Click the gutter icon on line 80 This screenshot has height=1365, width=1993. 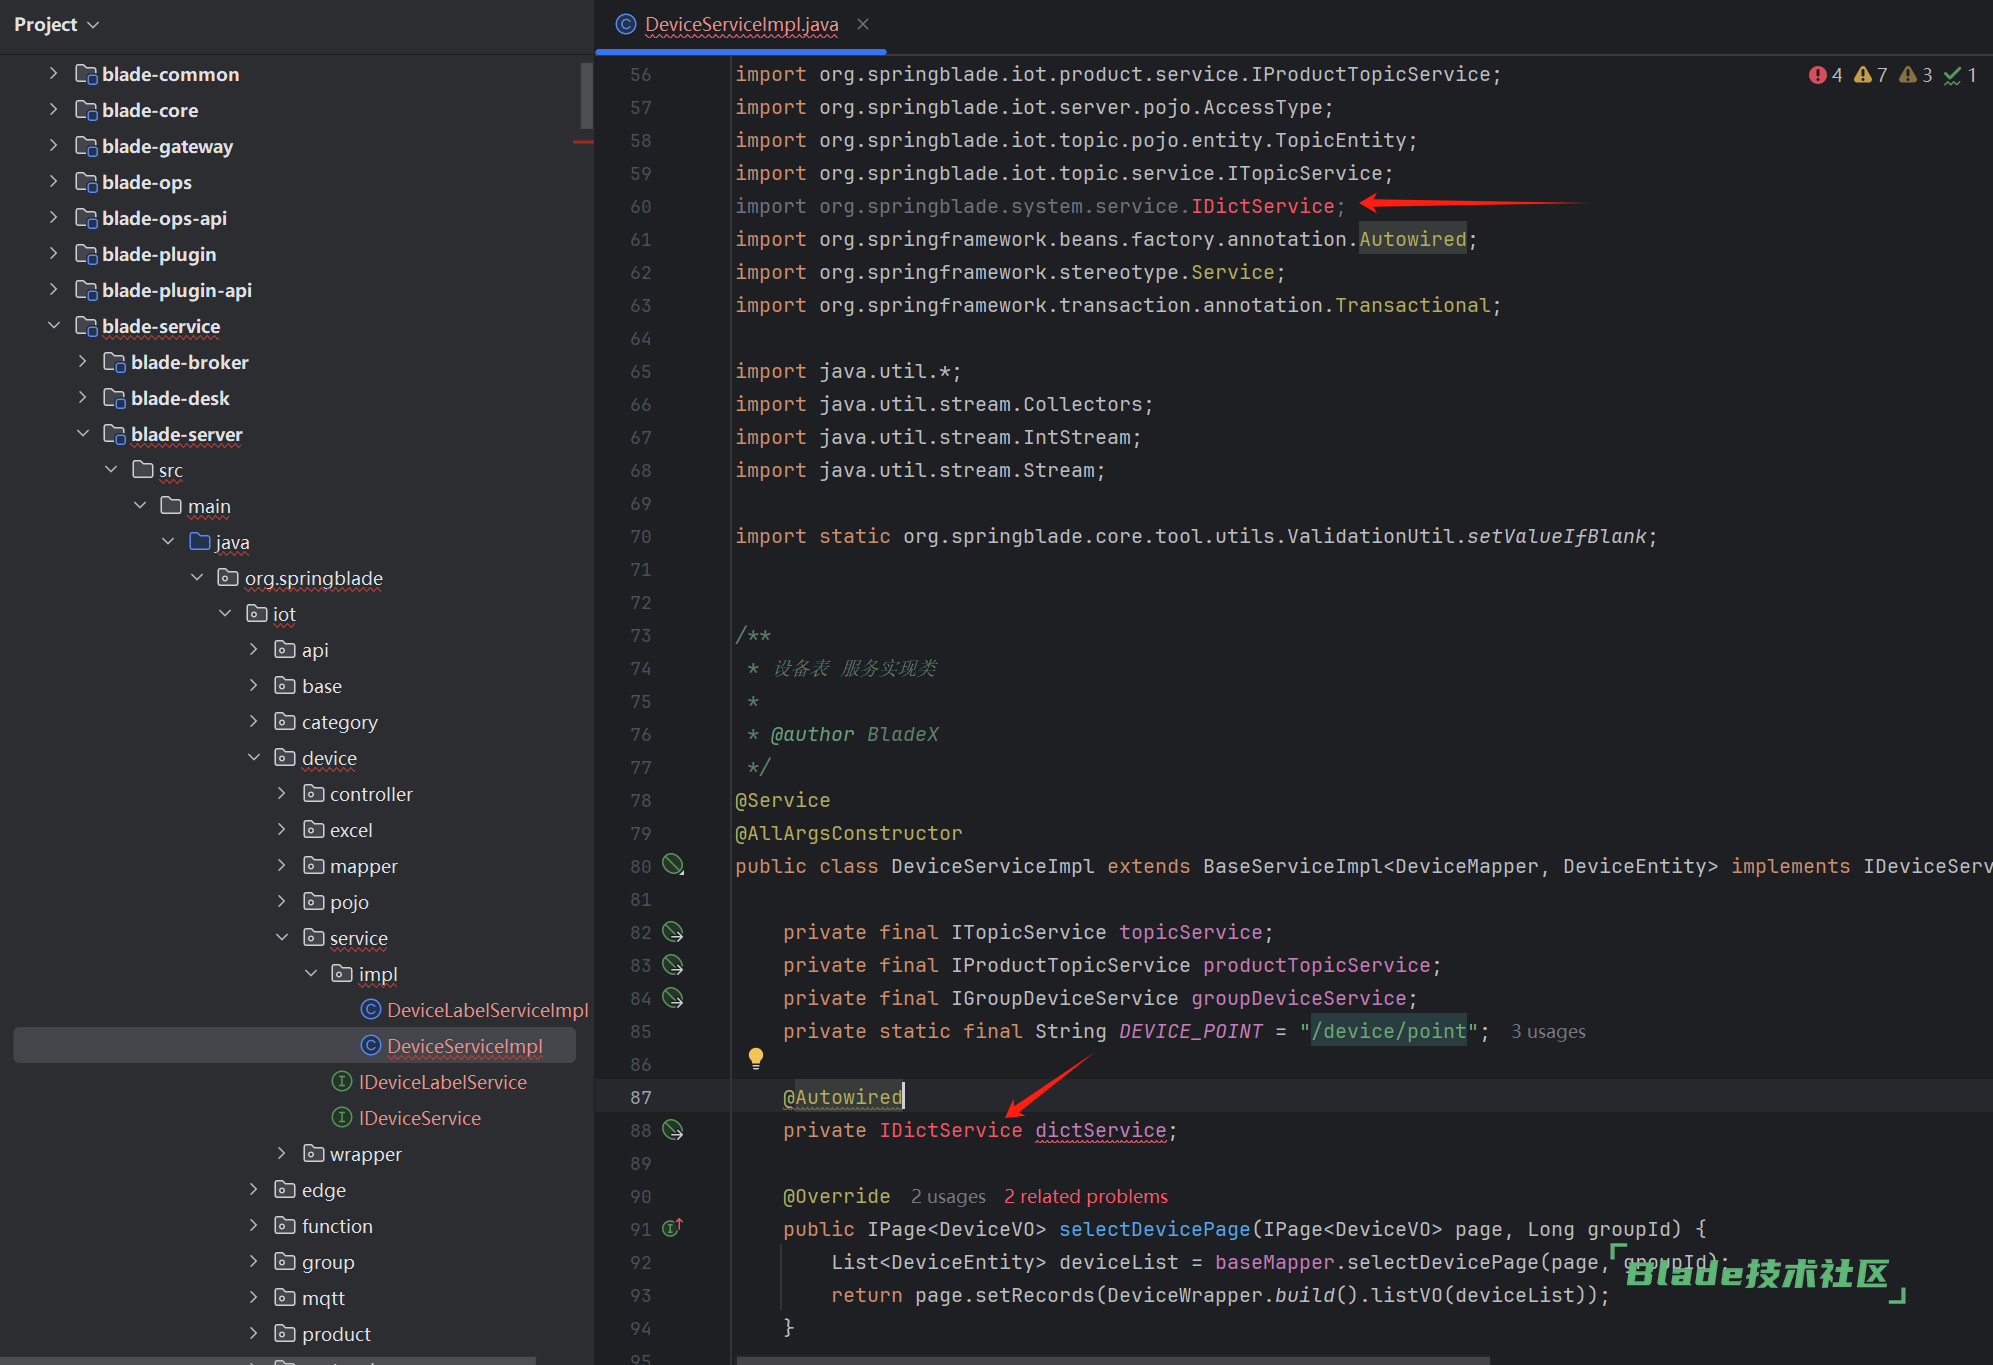[x=674, y=865]
